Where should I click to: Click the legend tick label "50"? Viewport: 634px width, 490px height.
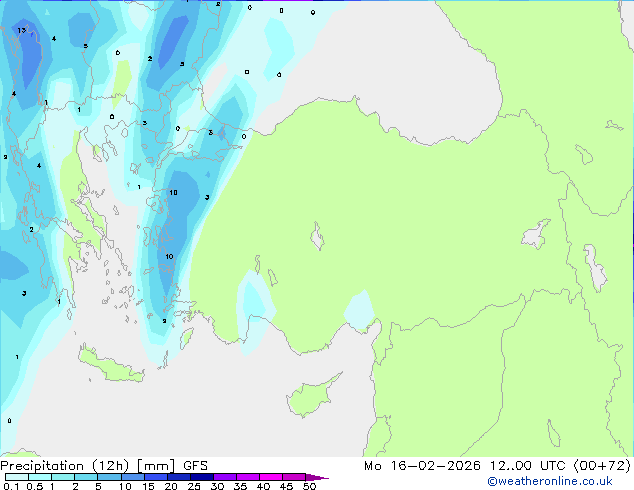point(310,486)
